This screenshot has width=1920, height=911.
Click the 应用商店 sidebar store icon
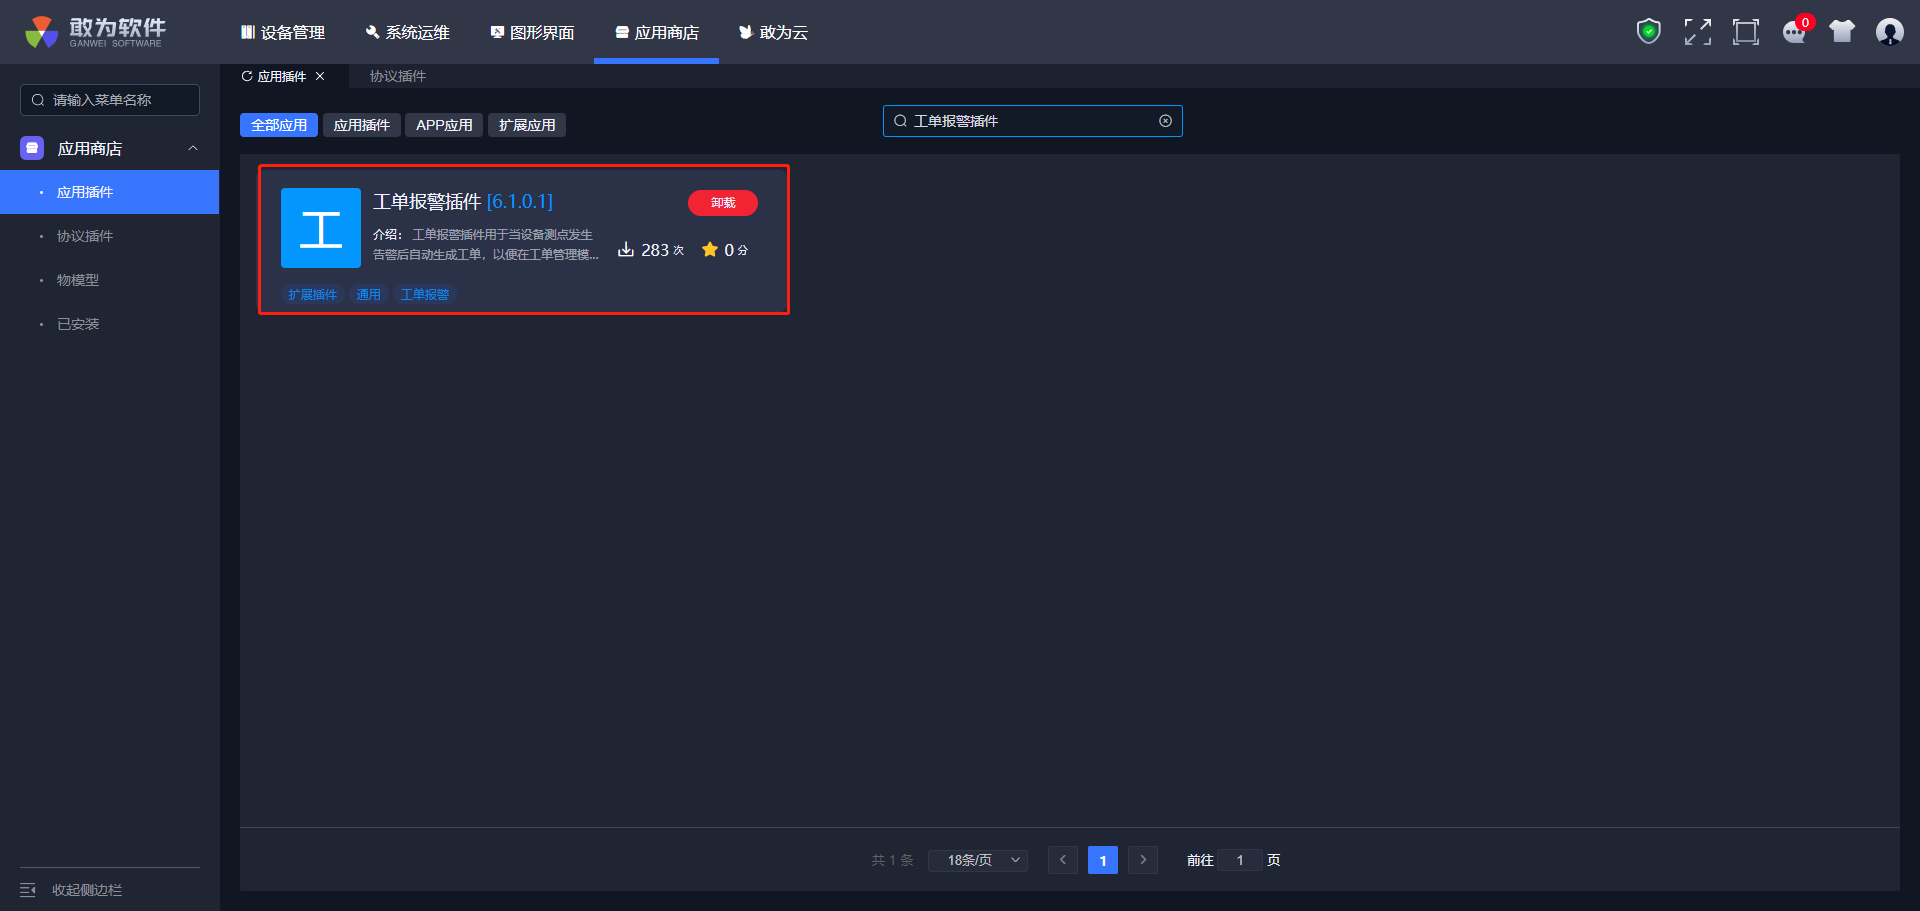pyautogui.click(x=32, y=148)
